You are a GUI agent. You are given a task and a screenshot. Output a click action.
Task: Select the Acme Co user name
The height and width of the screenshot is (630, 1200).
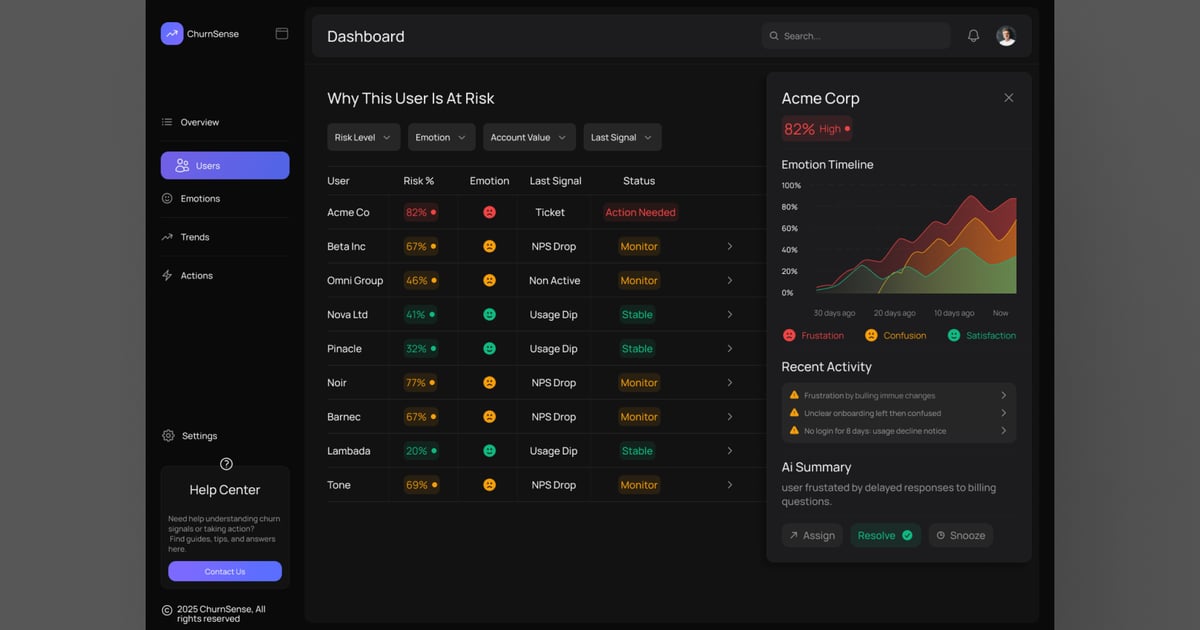(x=348, y=212)
